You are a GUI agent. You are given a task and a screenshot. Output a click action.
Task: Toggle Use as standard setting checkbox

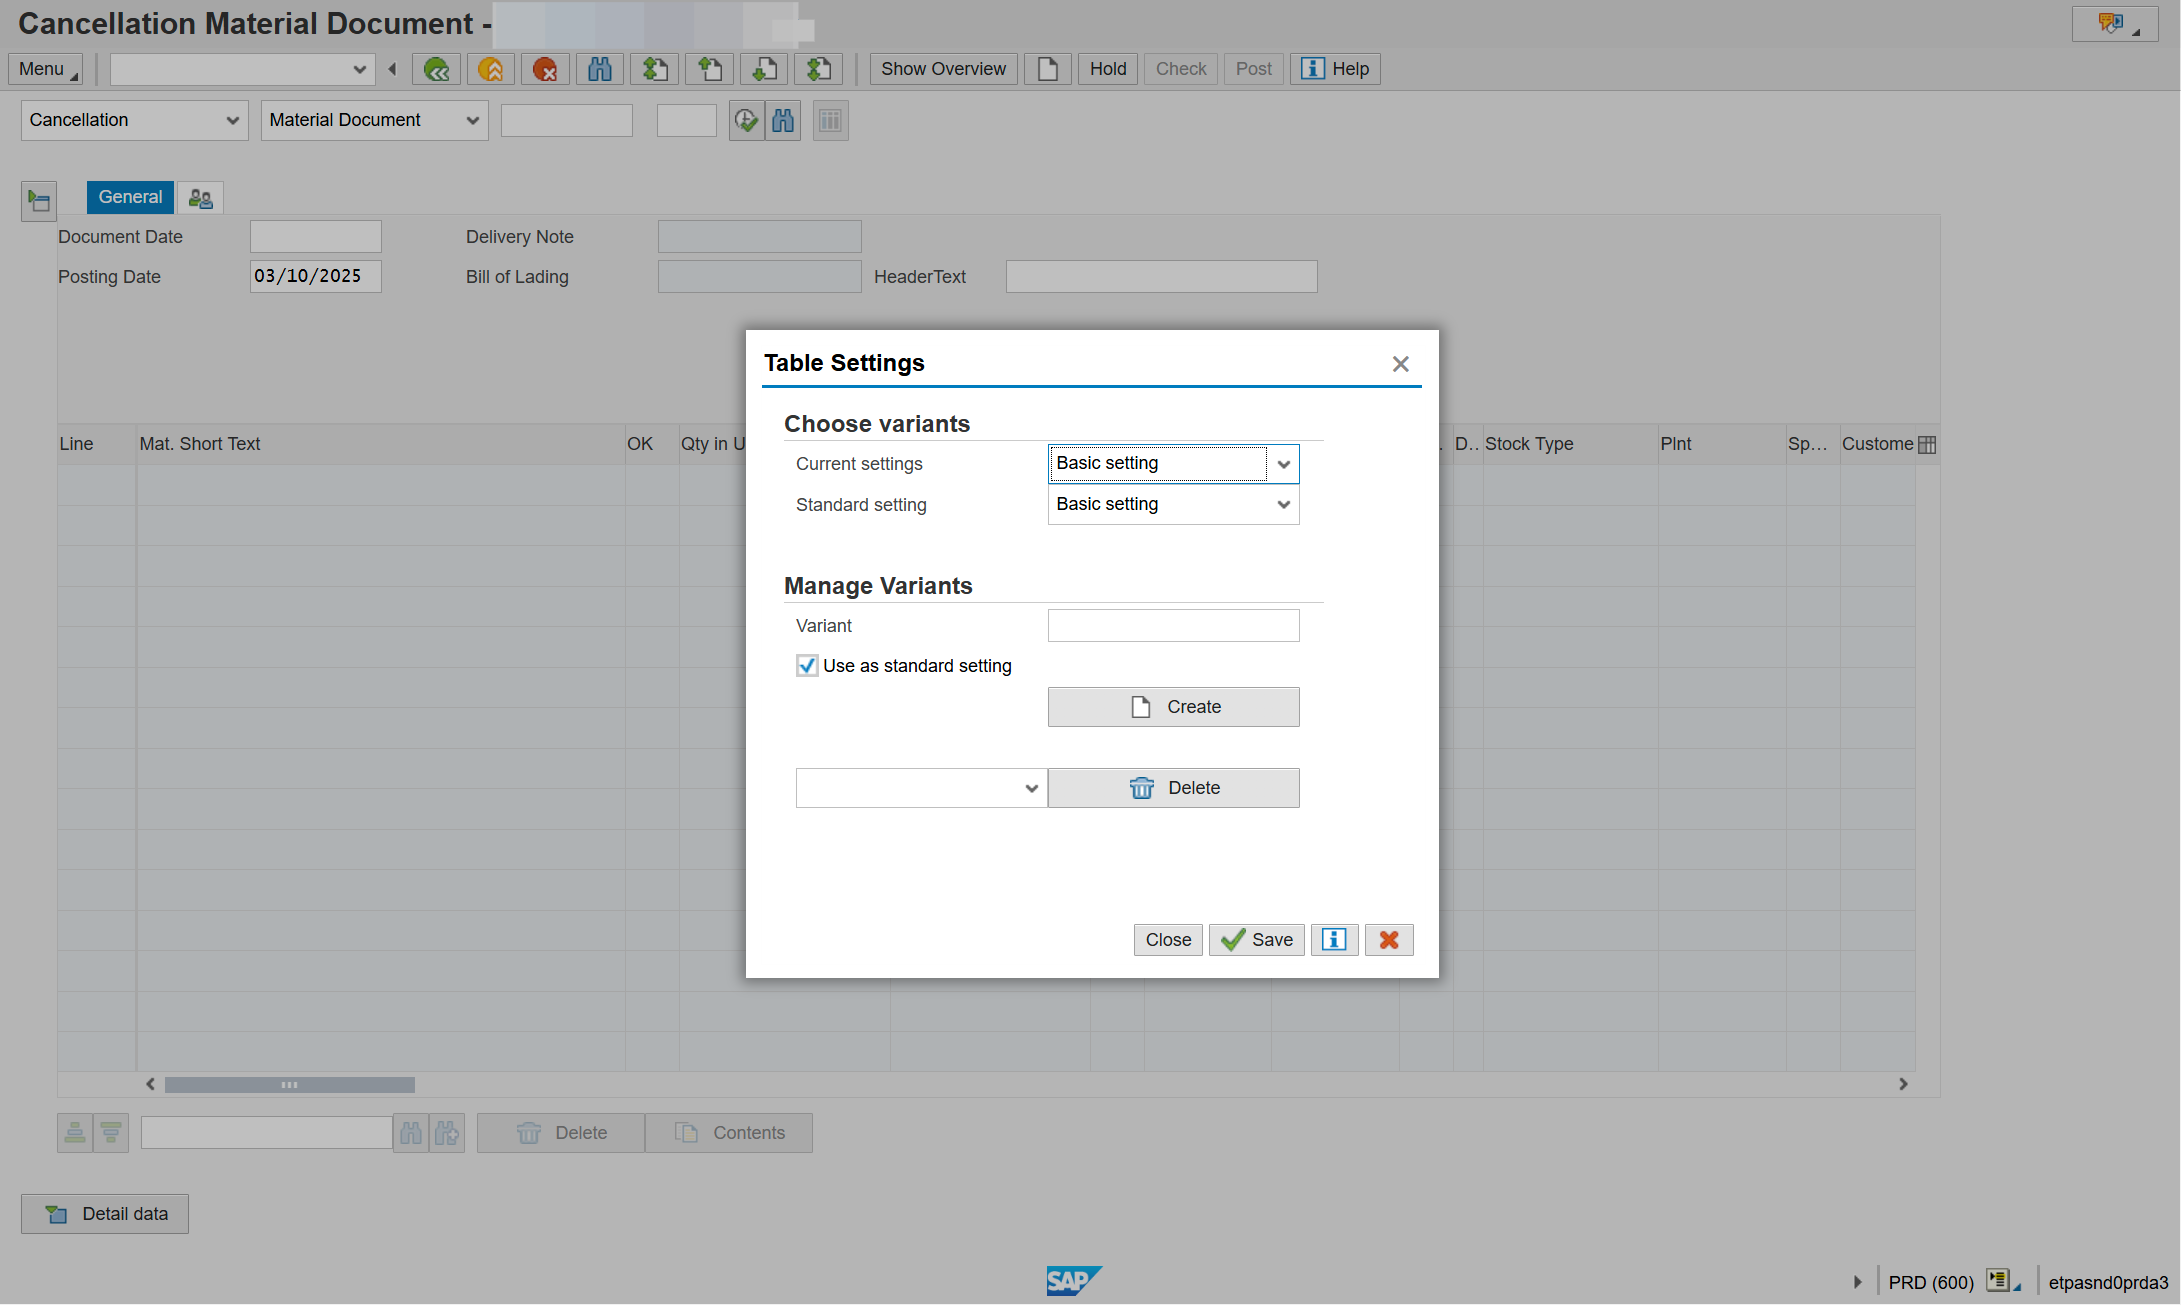[807, 666]
